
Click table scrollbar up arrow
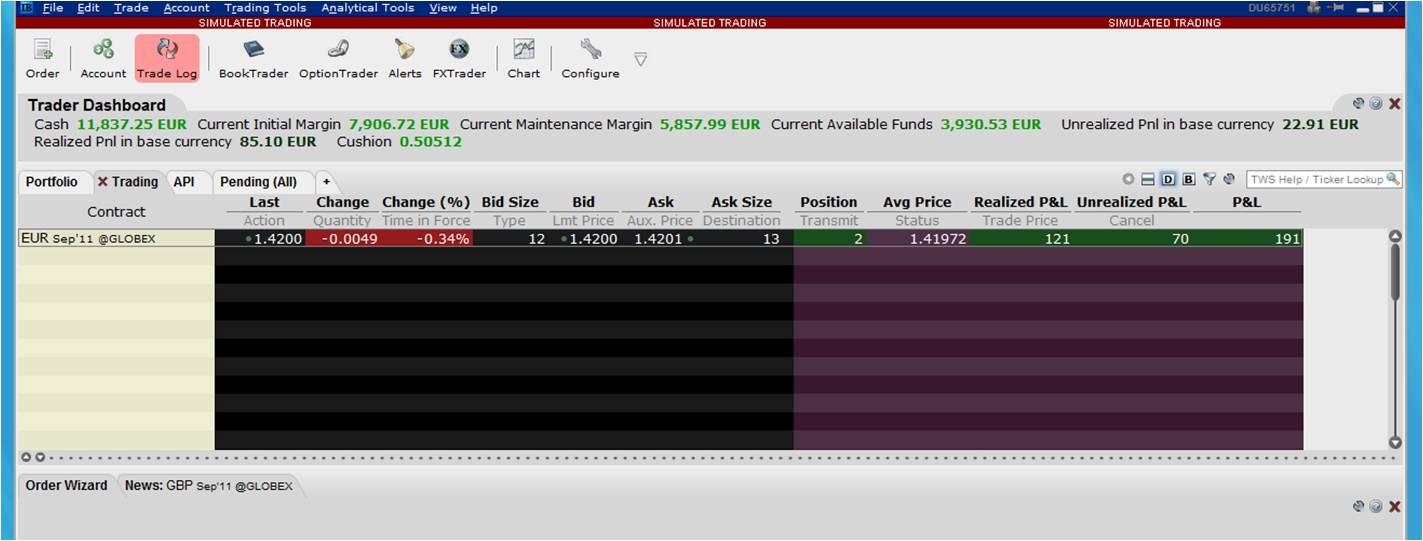1395,236
